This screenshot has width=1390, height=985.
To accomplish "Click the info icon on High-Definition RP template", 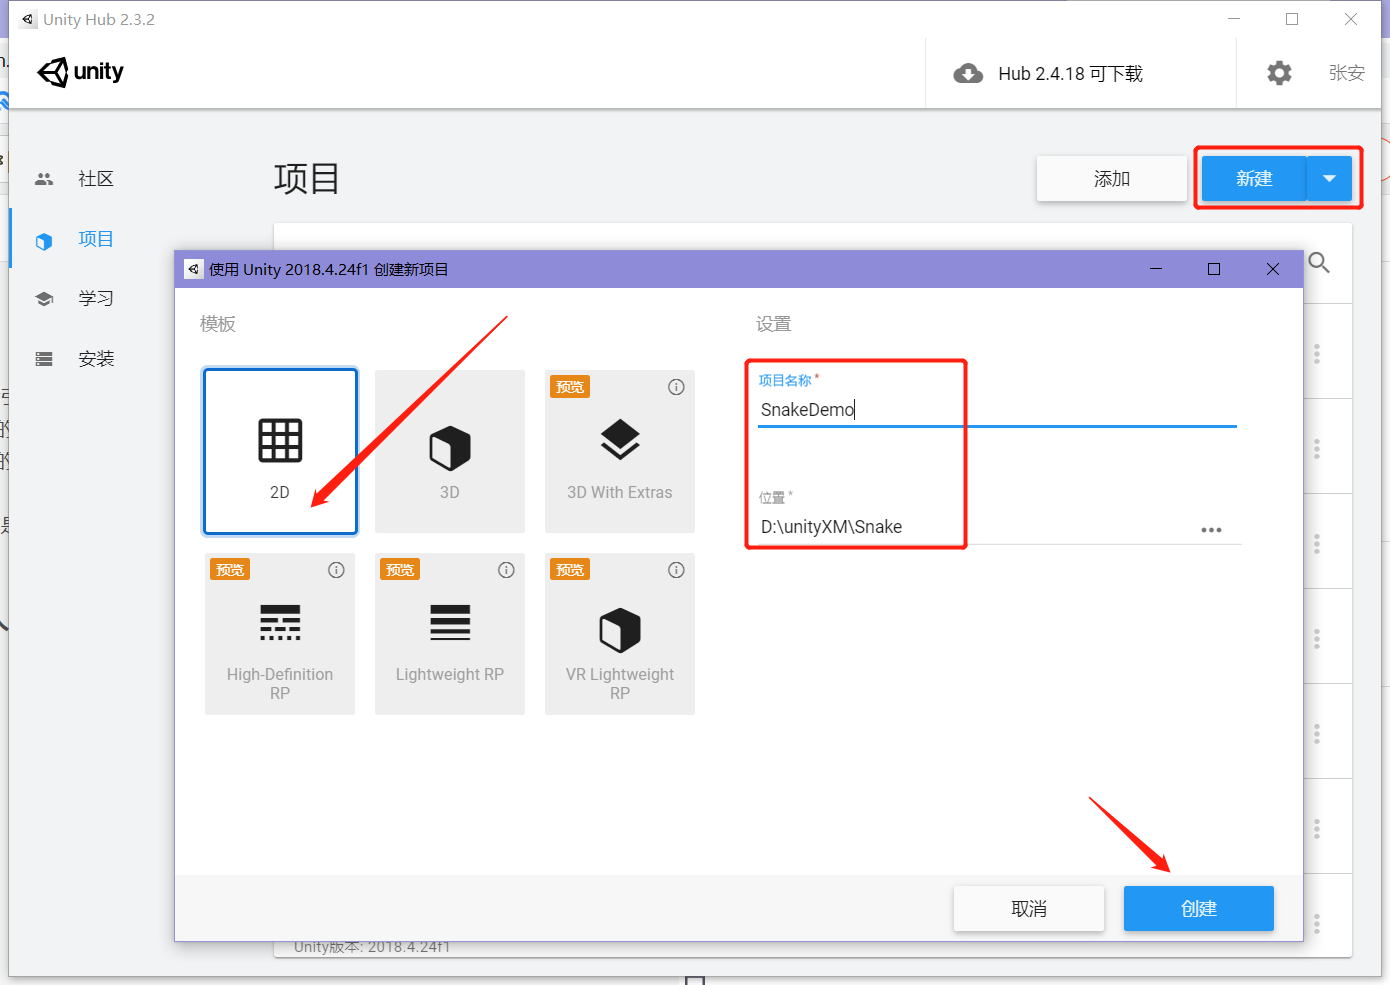I will pyautogui.click(x=336, y=570).
